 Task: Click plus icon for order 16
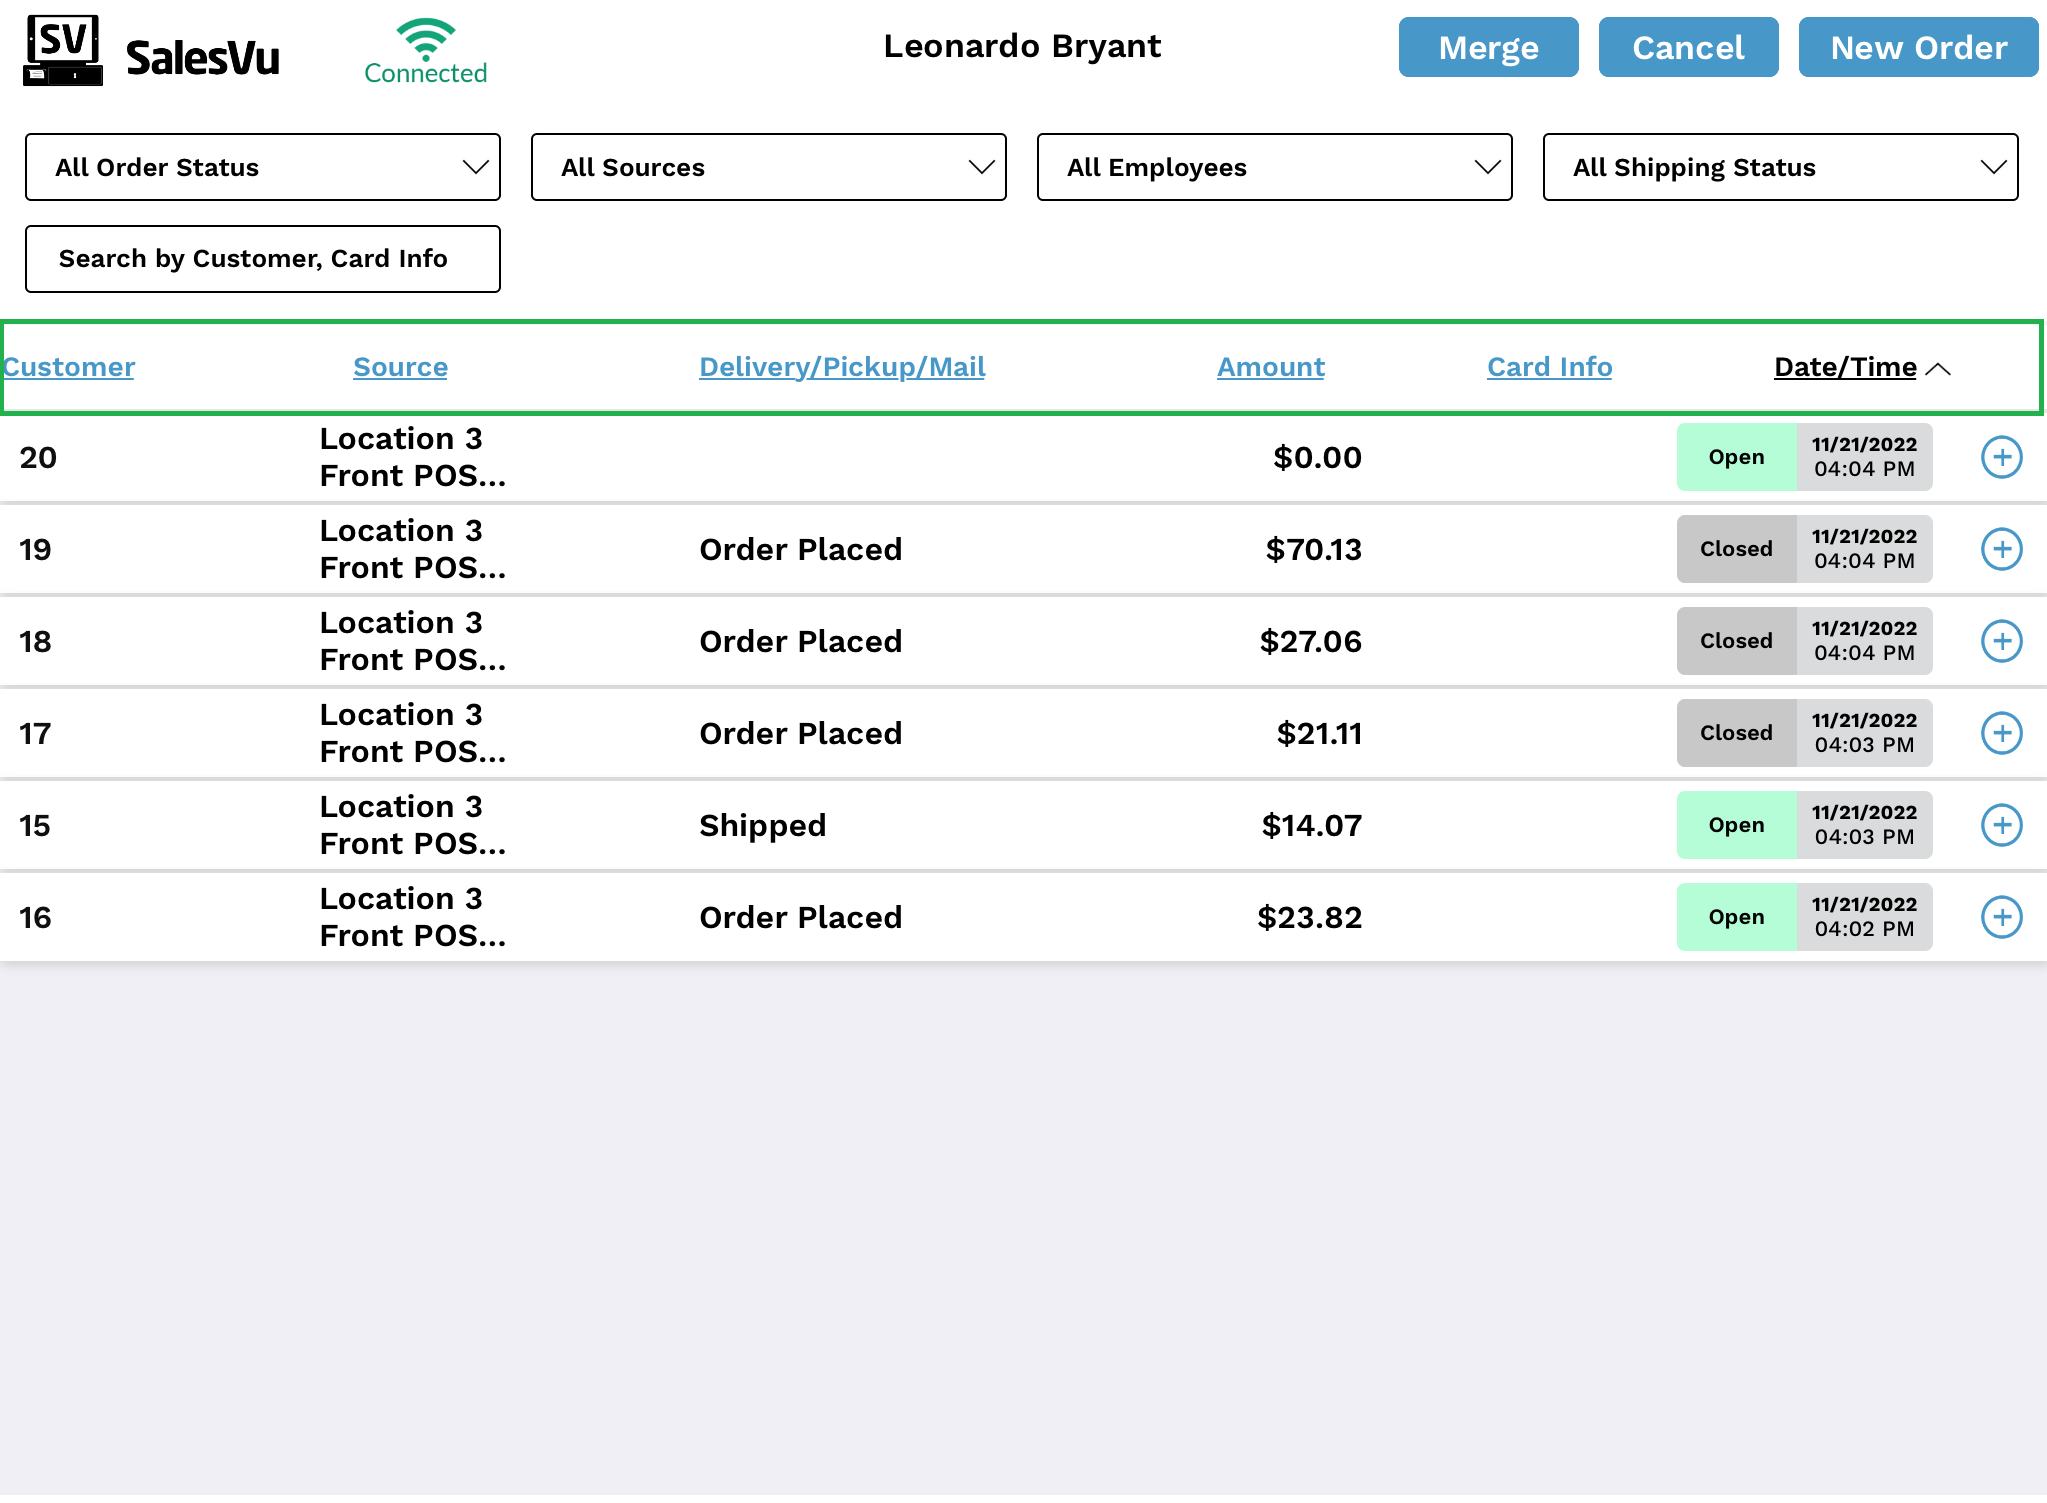2001,917
